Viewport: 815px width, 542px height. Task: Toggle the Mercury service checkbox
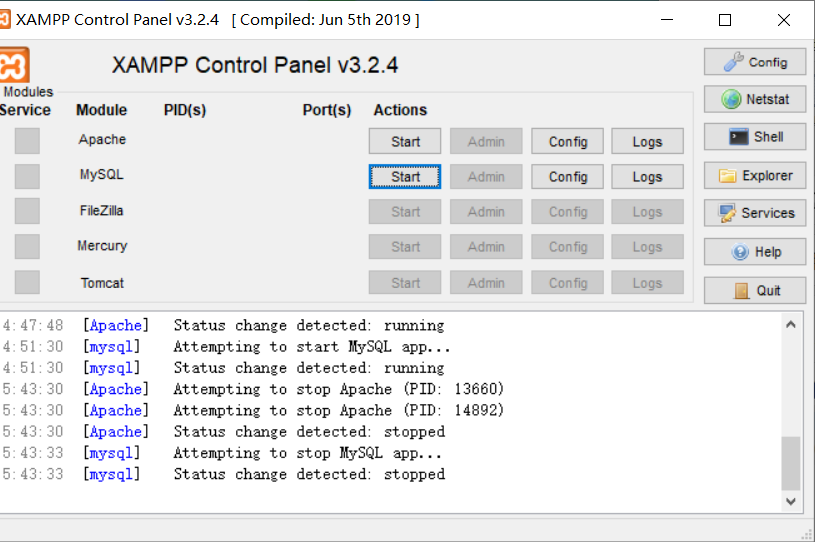27,246
